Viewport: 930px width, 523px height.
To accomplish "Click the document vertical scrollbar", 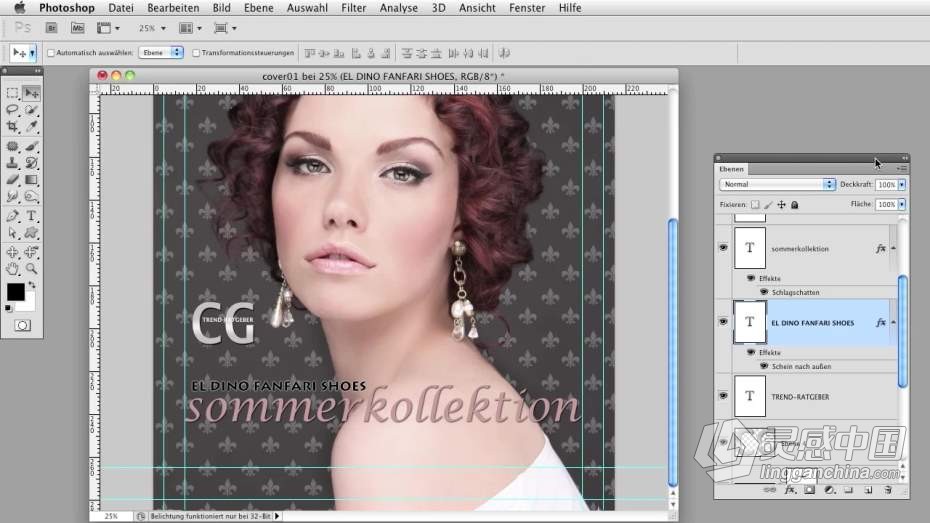I will tap(673, 352).
